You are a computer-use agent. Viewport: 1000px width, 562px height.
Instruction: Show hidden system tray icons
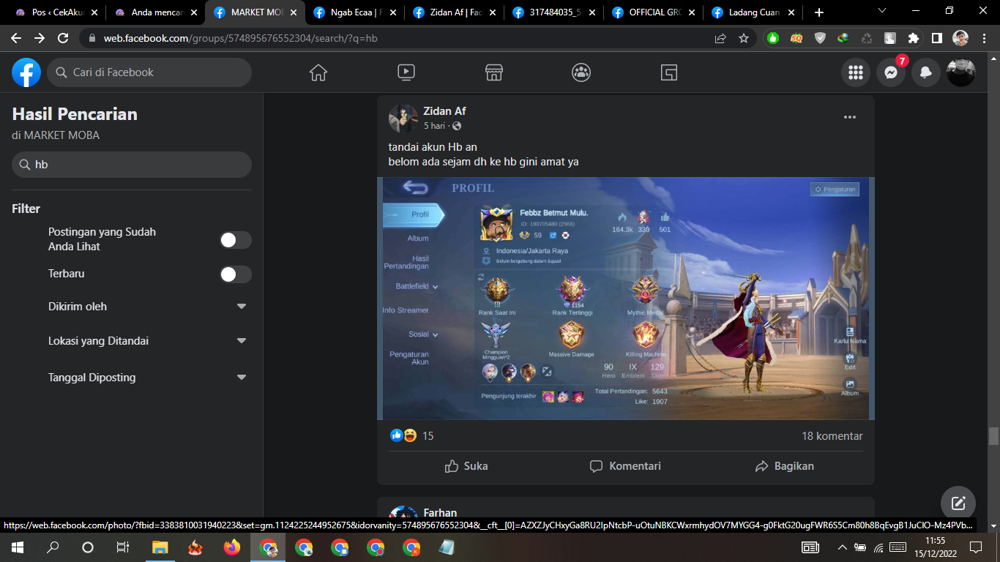(842, 547)
